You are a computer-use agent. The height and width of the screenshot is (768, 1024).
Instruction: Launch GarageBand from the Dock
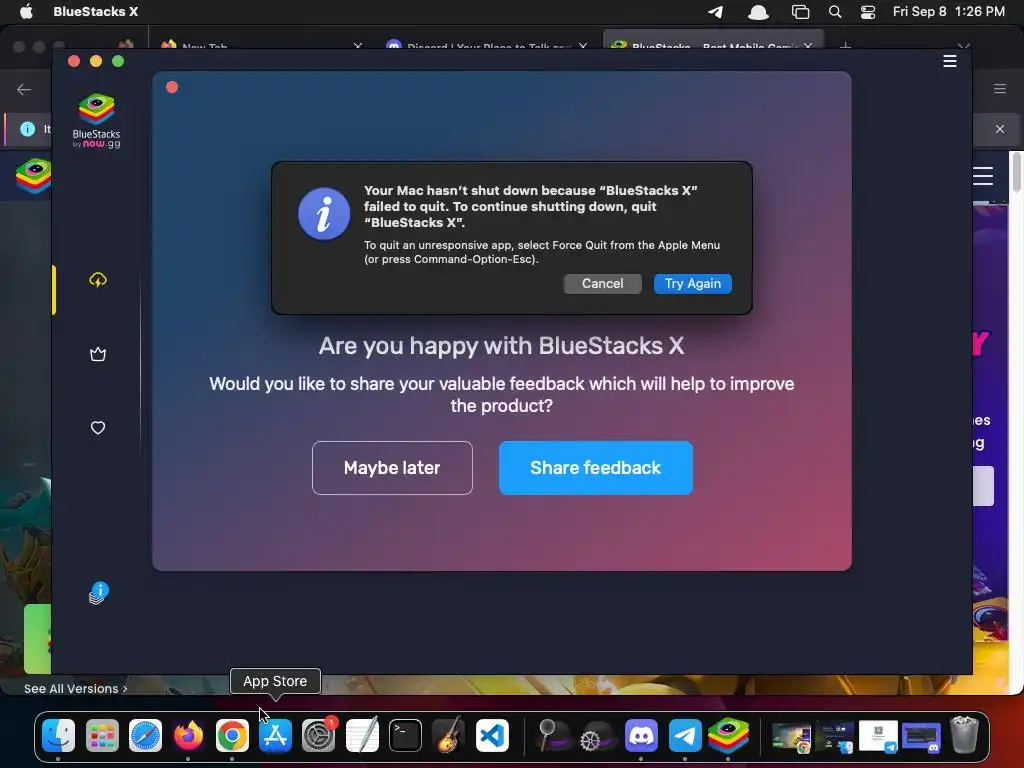coord(448,736)
